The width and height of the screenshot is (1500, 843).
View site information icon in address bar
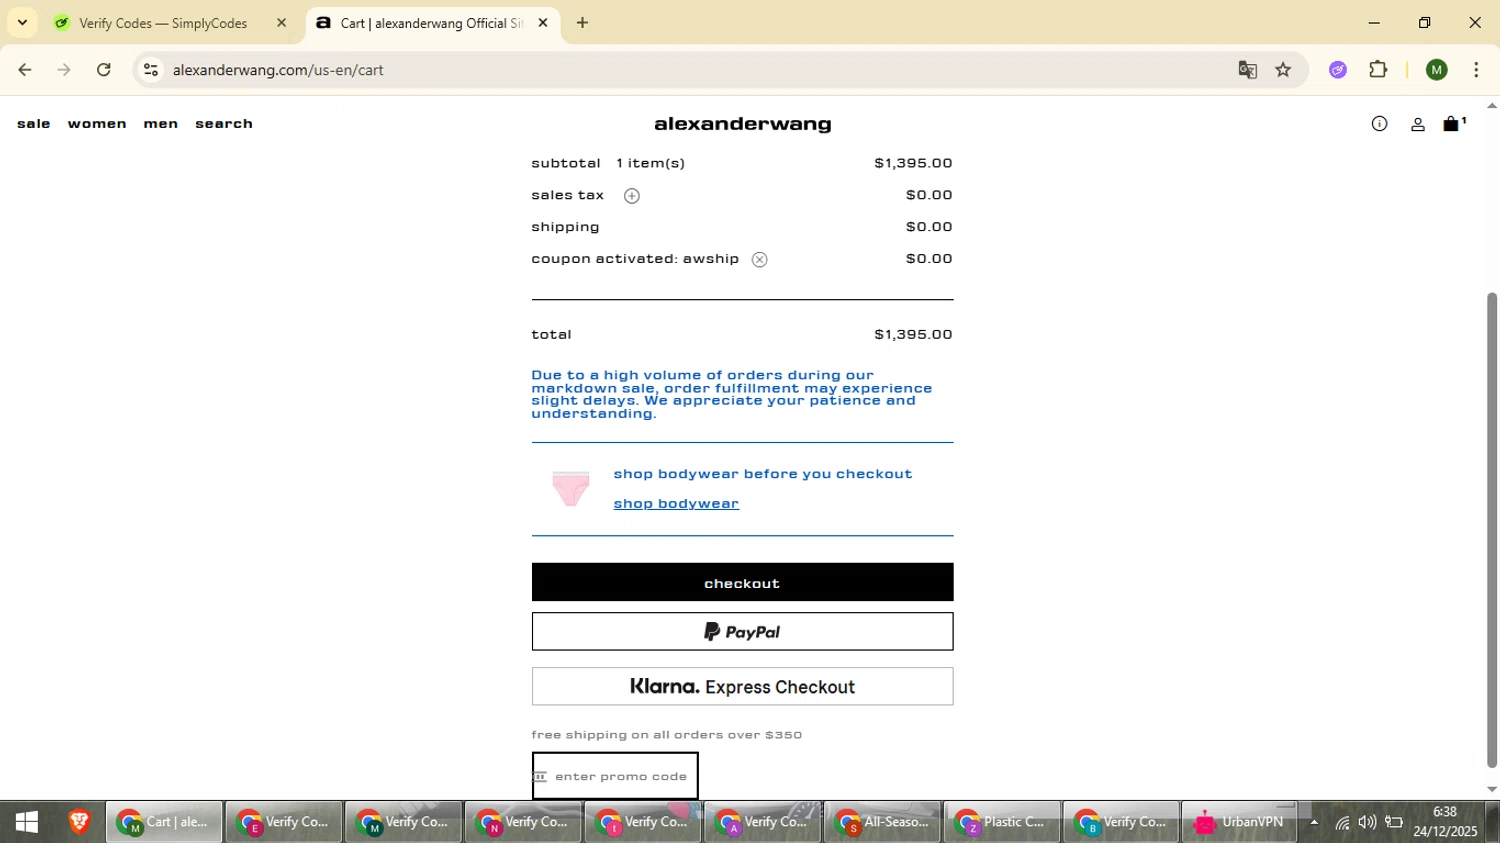pyautogui.click(x=151, y=70)
